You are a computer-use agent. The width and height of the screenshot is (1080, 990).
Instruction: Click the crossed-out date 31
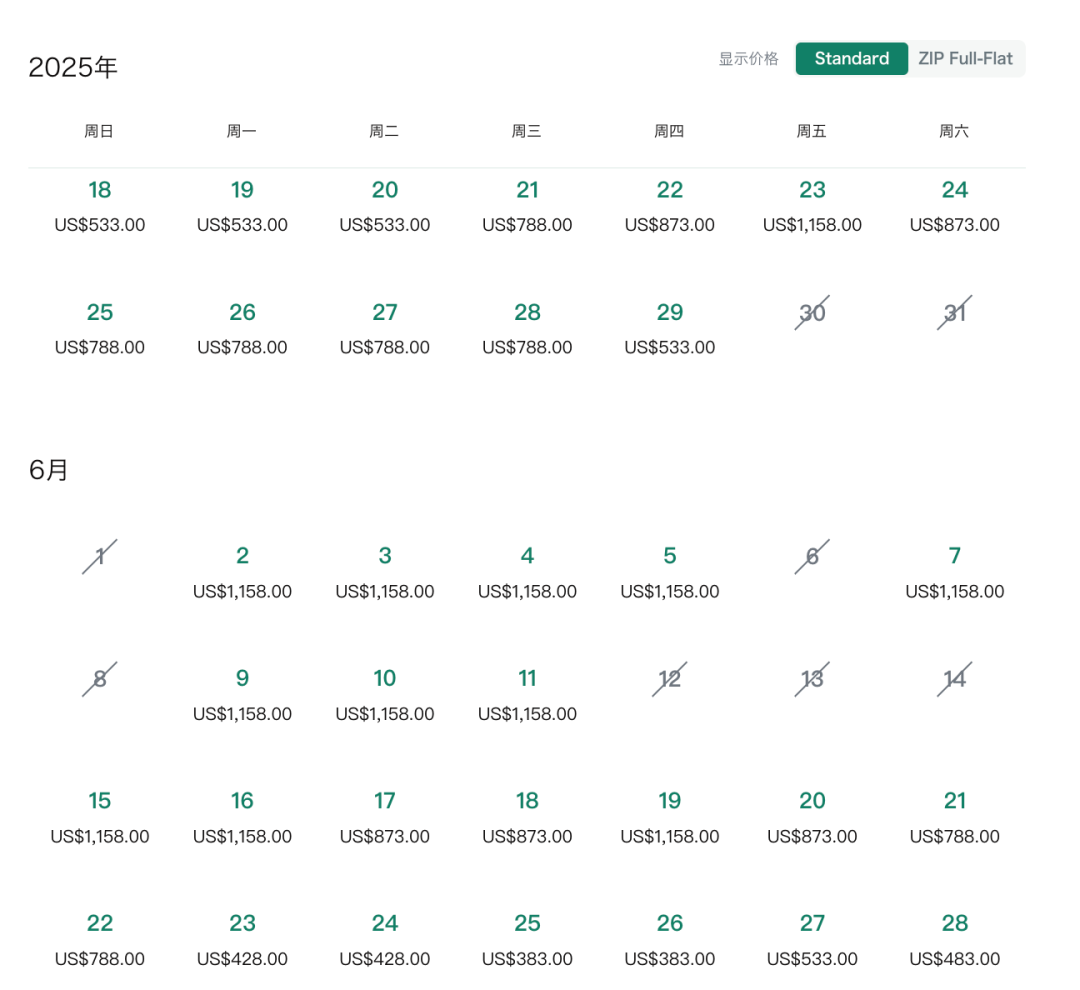955,313
